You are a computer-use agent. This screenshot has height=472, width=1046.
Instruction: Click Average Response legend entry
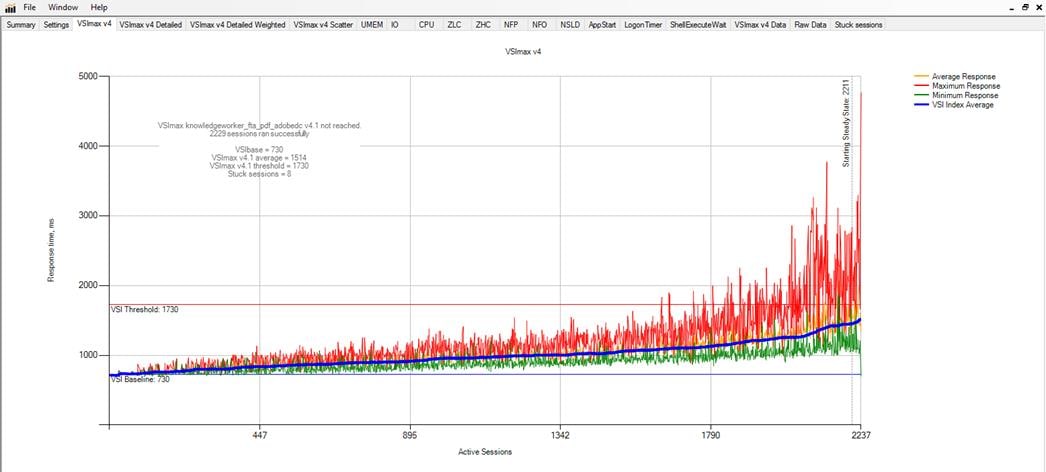point(955,77)
